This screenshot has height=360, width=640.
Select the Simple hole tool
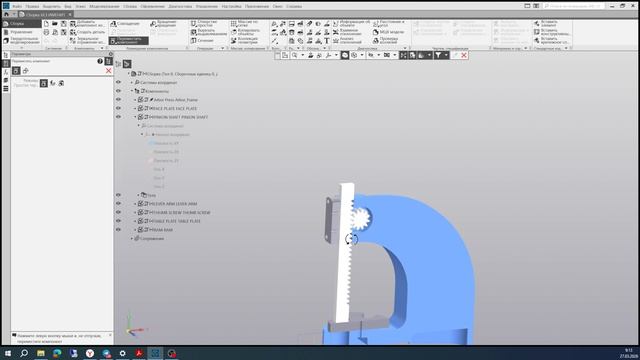205,24
